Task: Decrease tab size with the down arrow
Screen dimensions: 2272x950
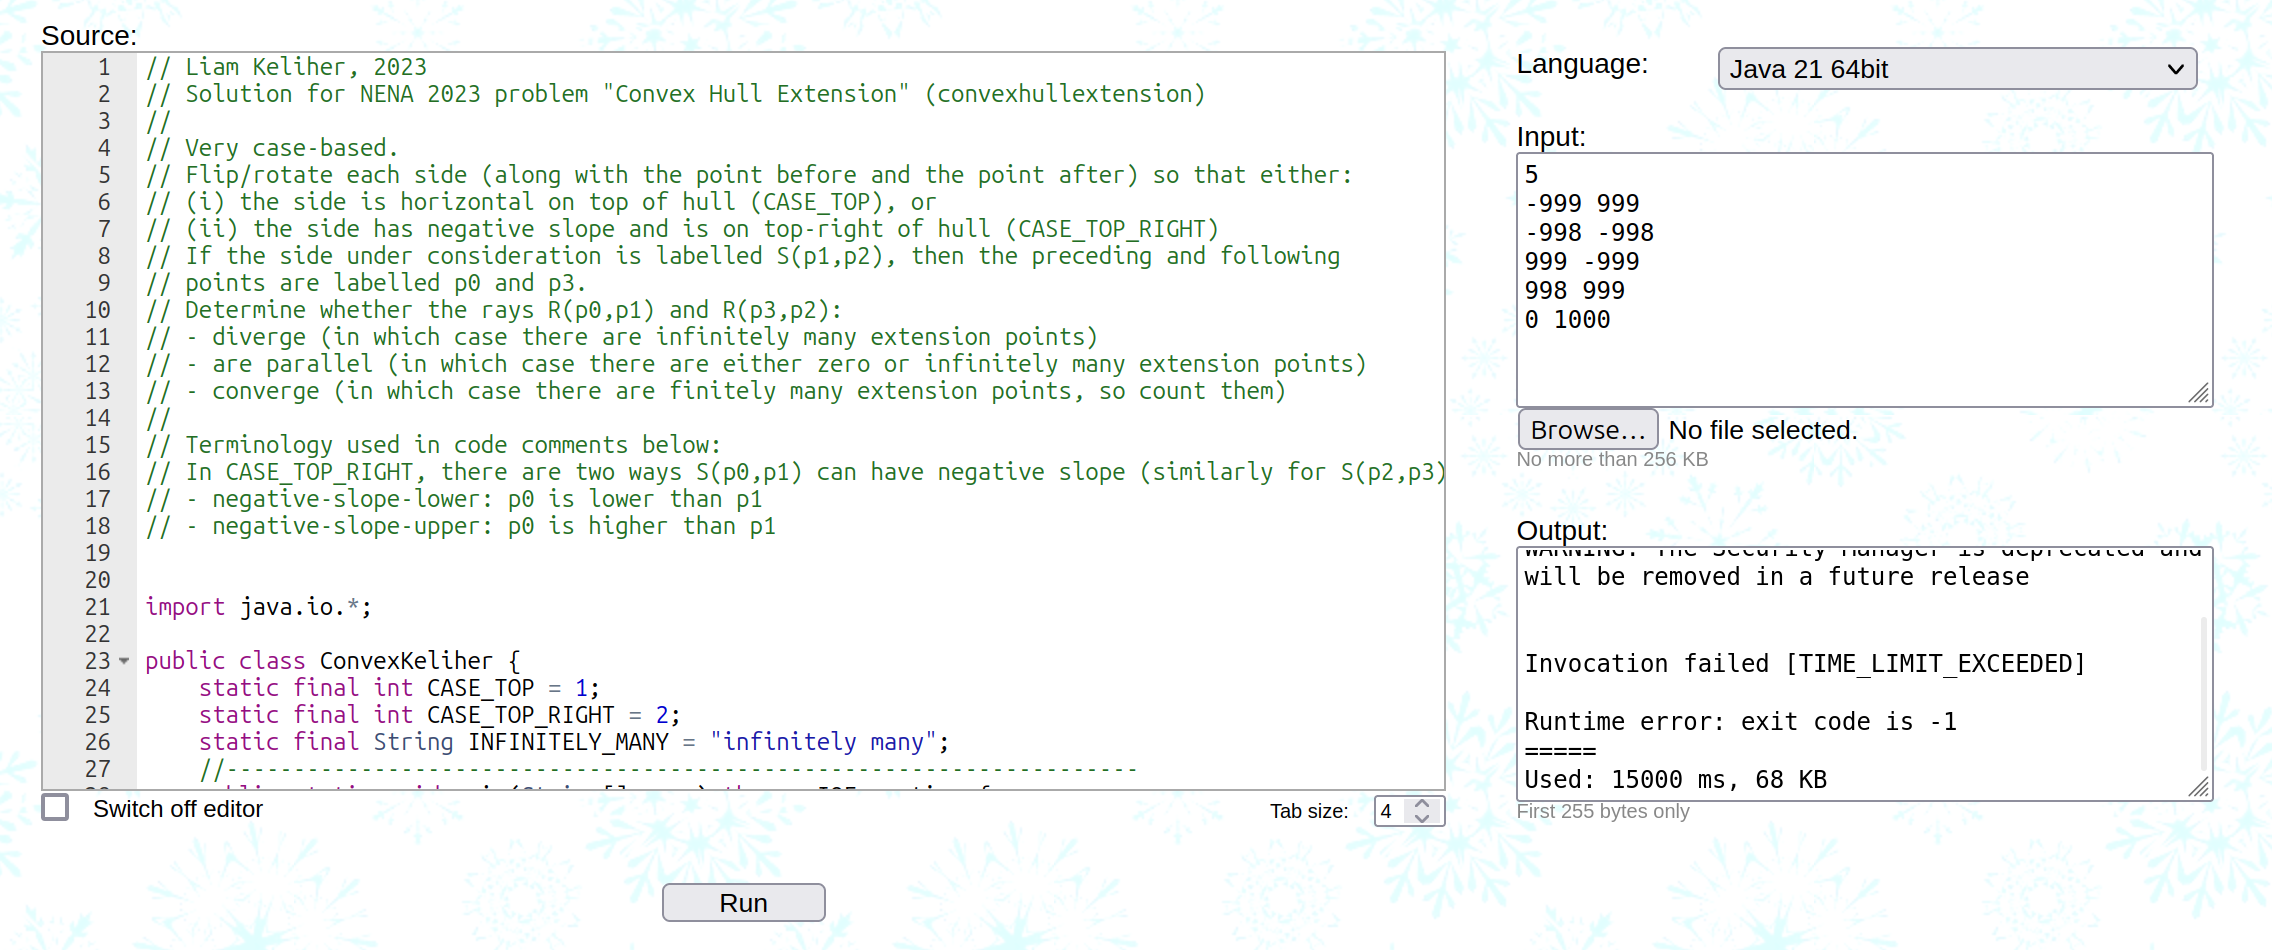Action: pos(1422,818)
